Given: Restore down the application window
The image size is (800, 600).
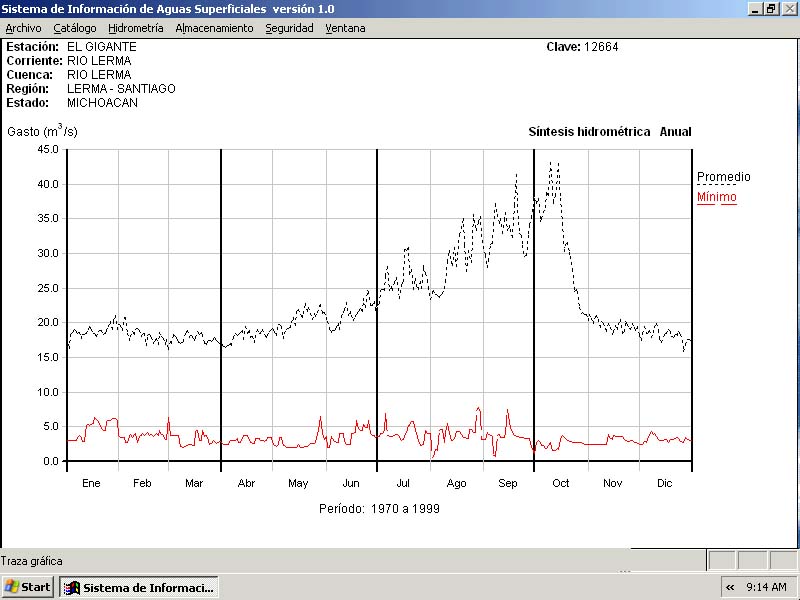Looking at the screenshot, I should 771,9.
